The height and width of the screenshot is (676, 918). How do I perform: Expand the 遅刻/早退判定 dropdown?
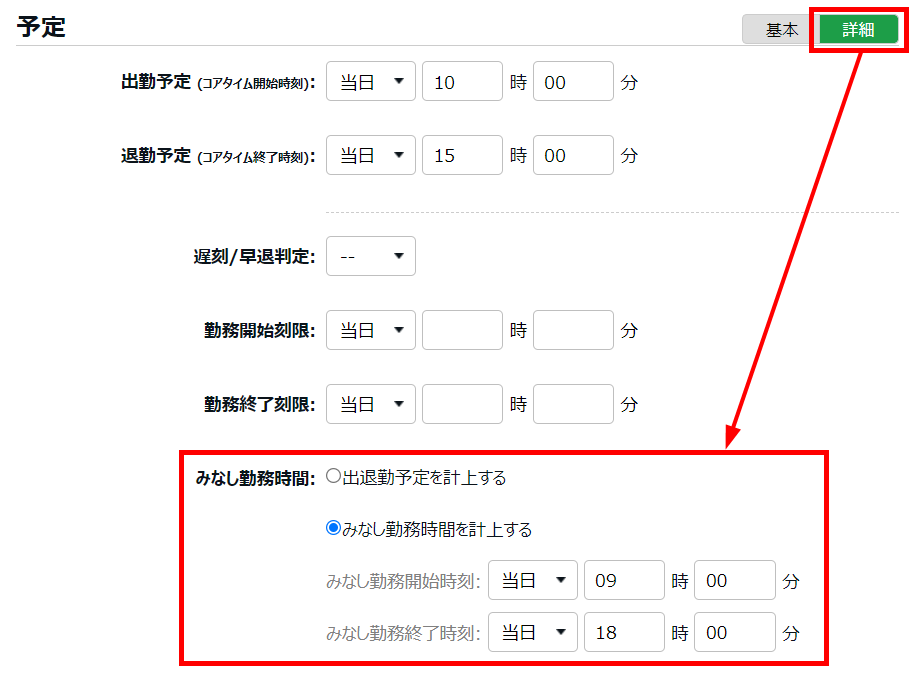click(x=371, y=256)
